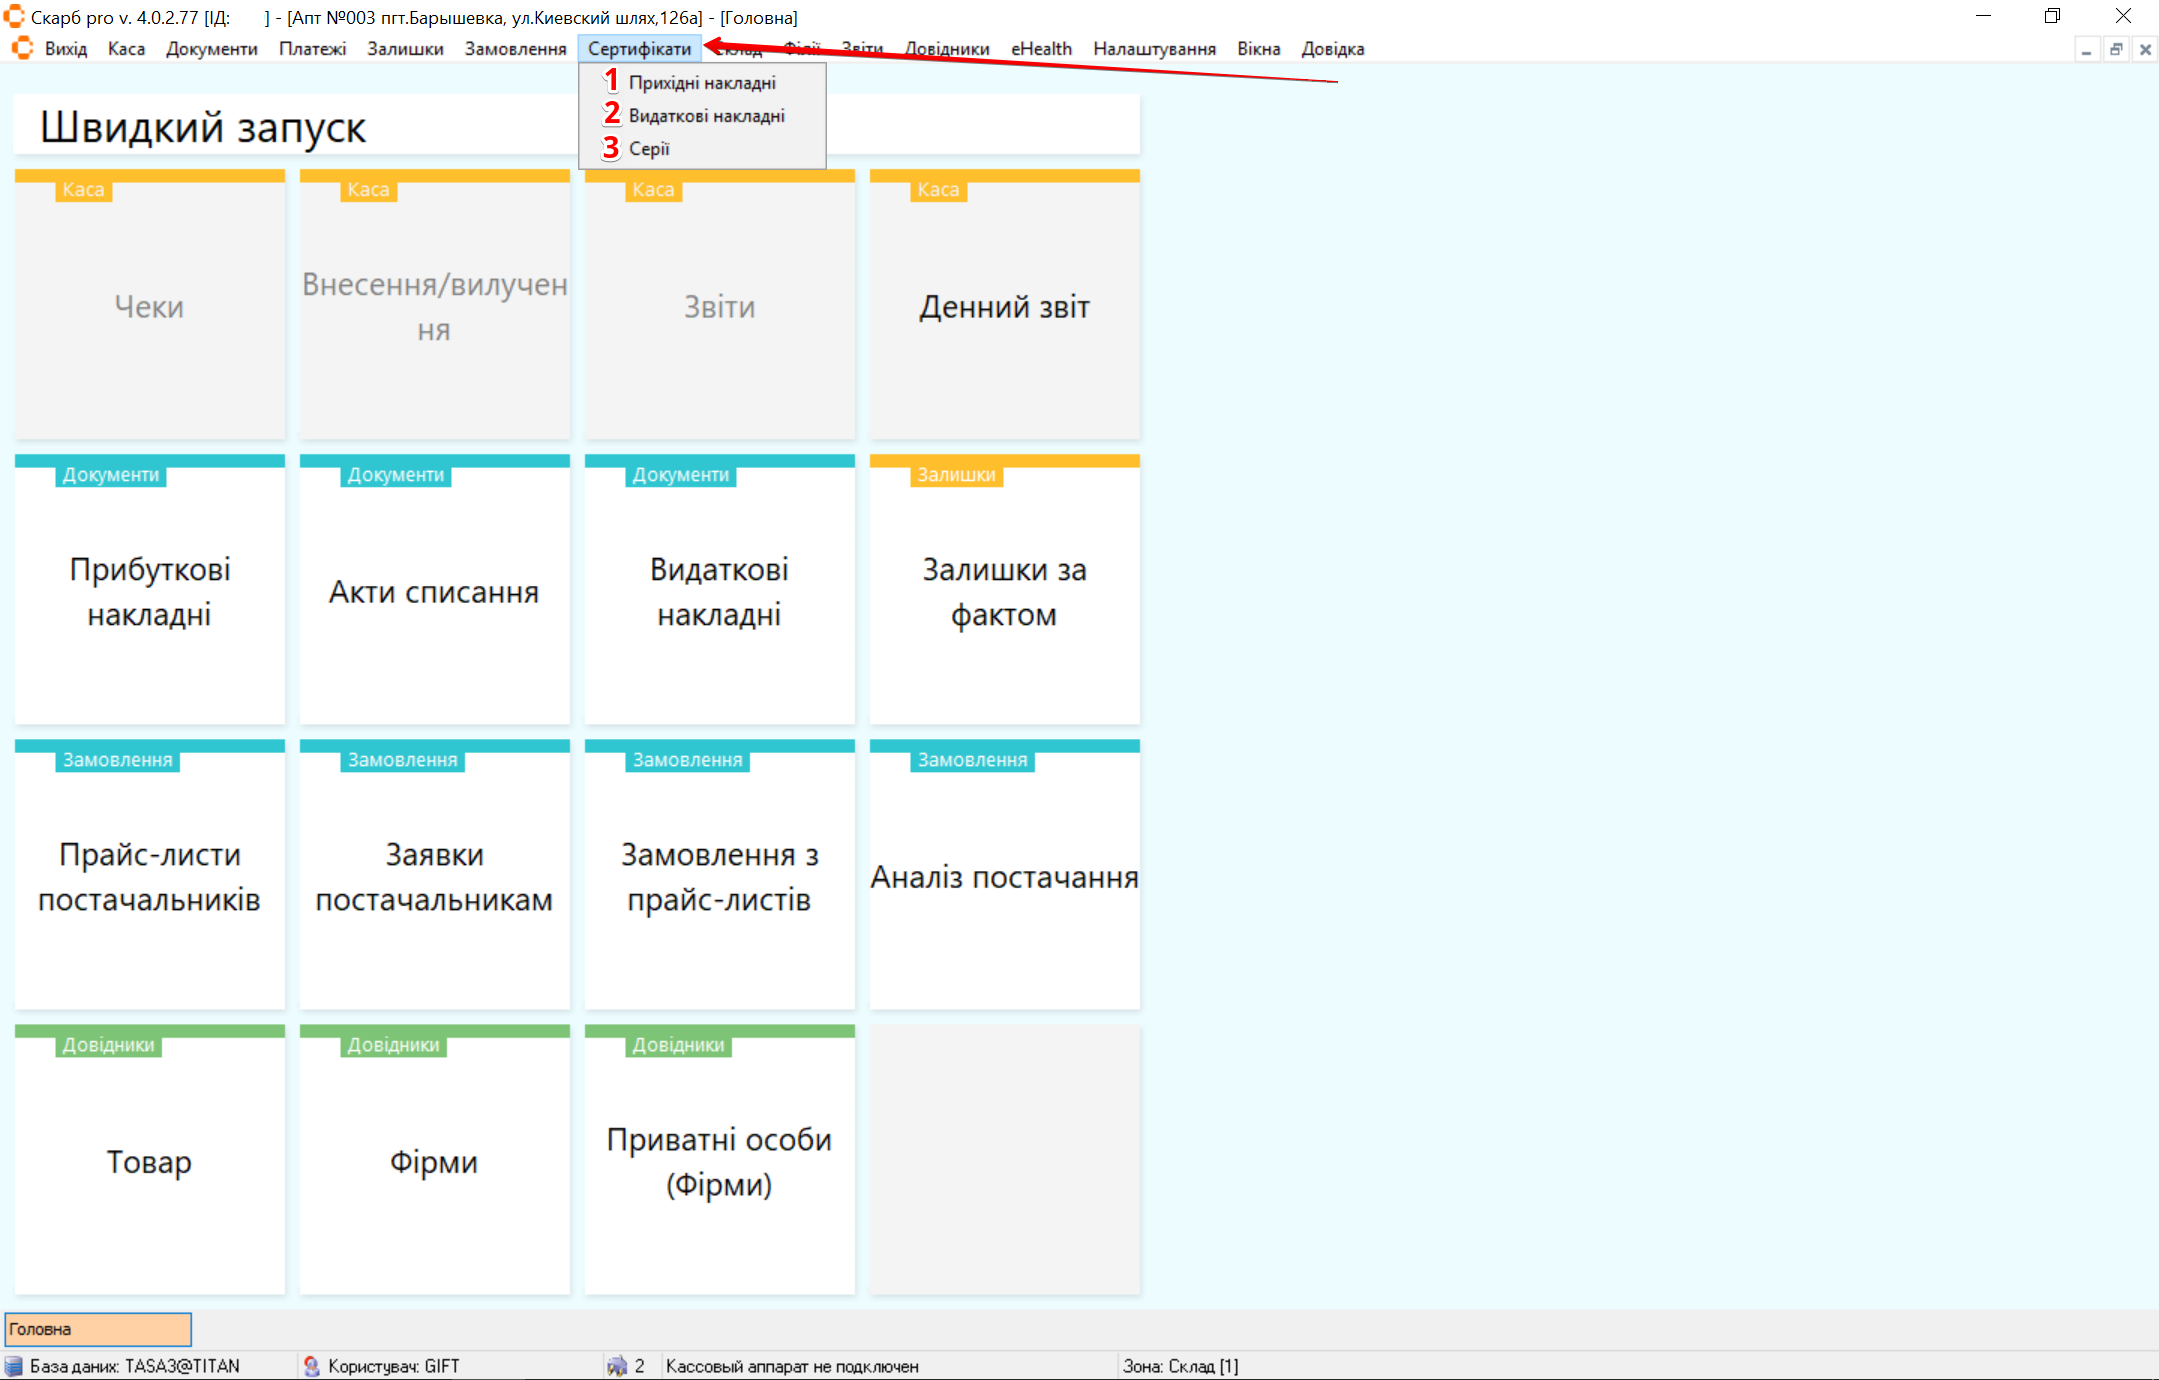Open the eHealth menu
The width and height of the screenshot is (2159, 1380).
click(x=1040, y=49)
